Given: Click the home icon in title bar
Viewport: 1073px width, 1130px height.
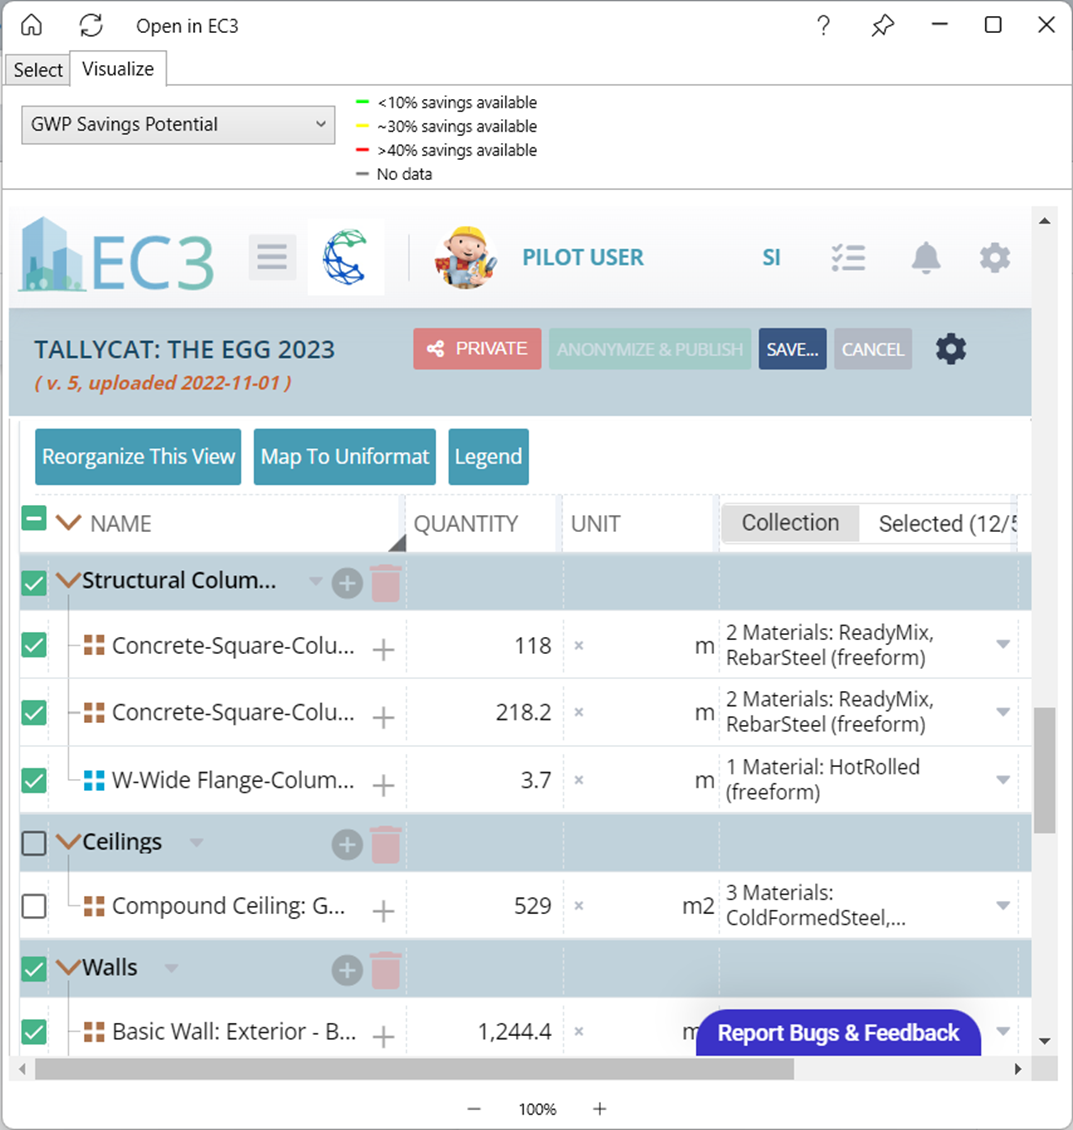Looking at the screenshot, I should (32, 25).
